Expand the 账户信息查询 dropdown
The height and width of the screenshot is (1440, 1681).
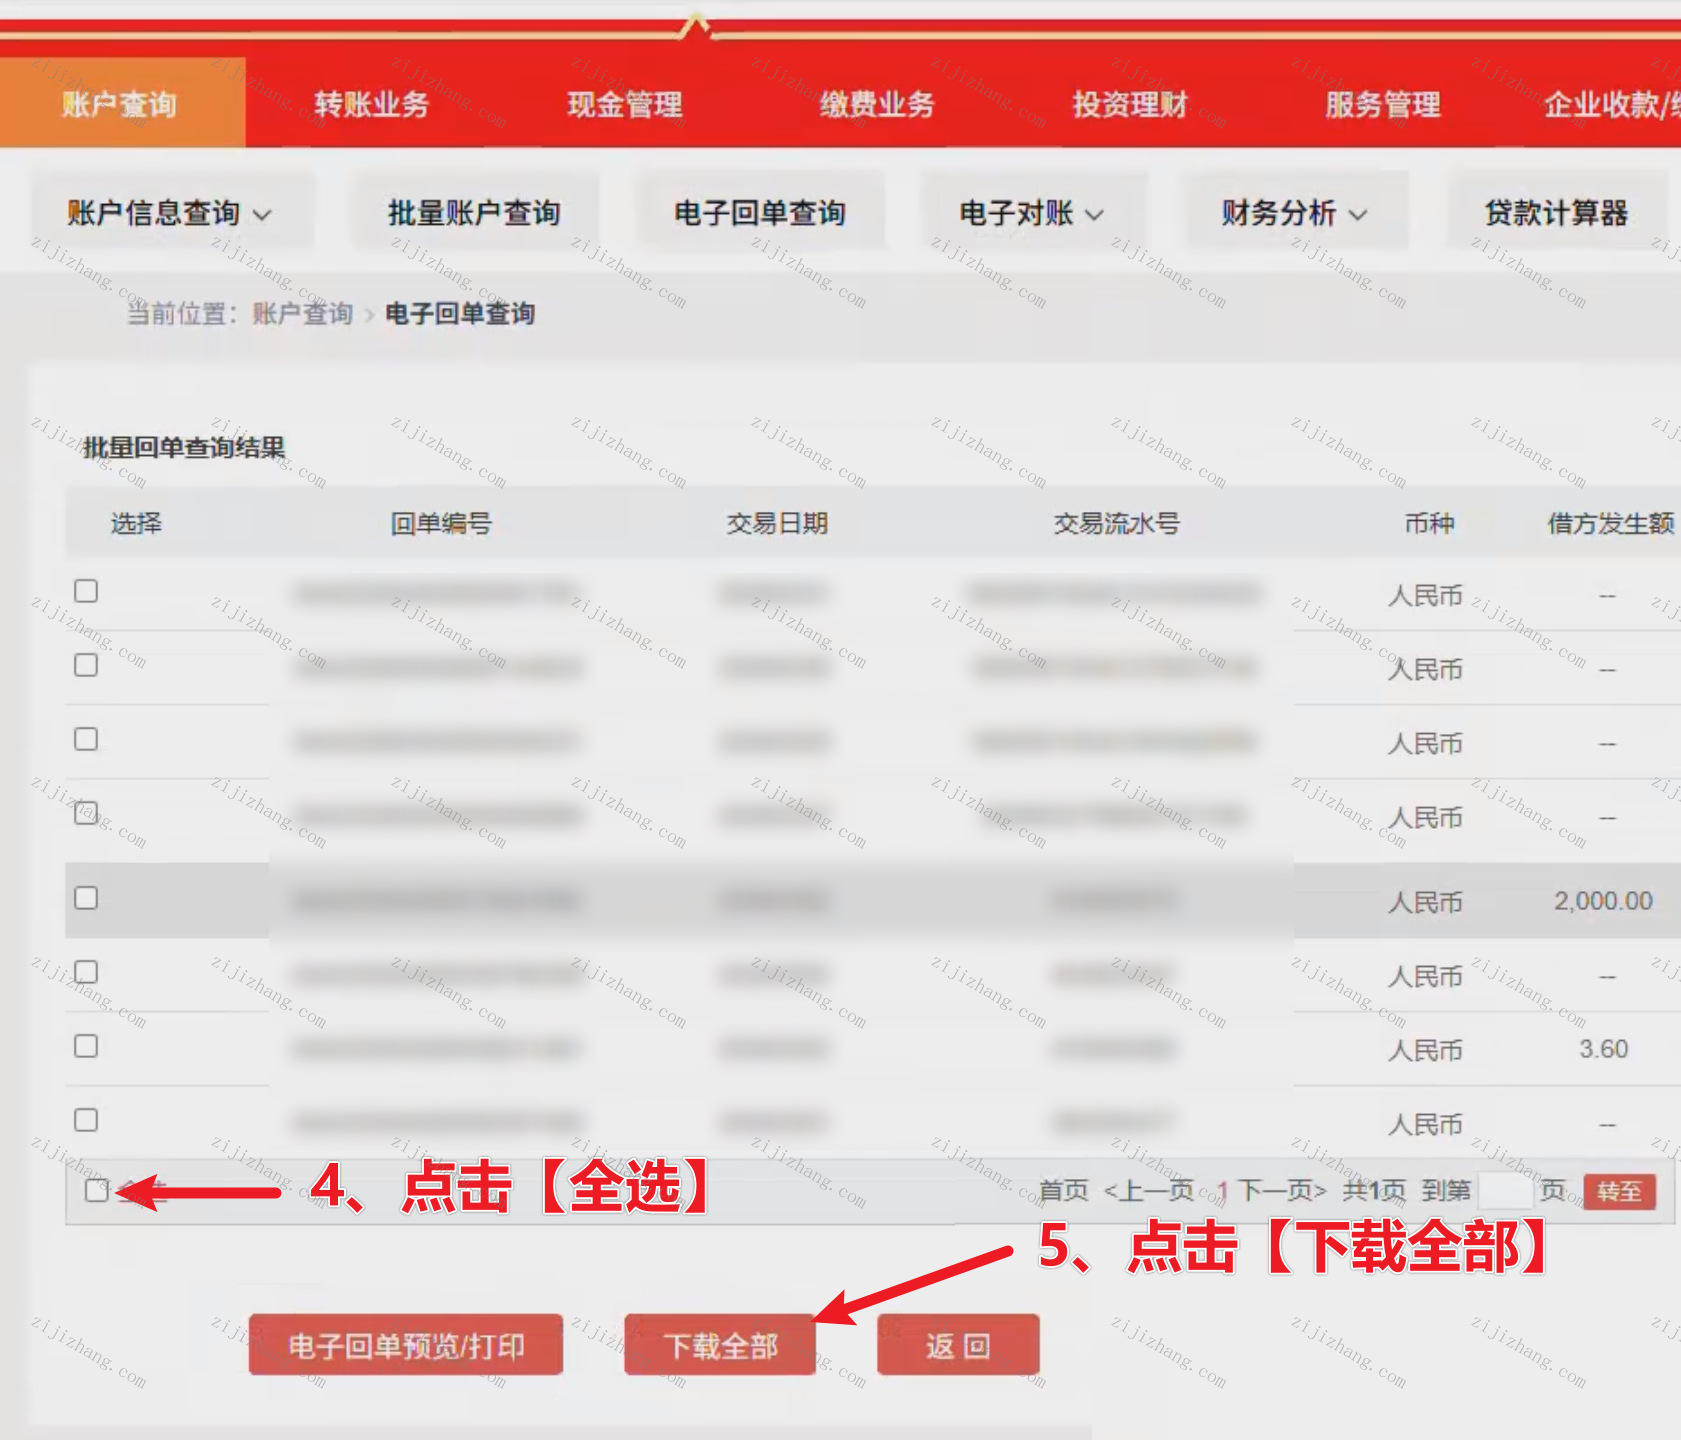pos(170,213)
